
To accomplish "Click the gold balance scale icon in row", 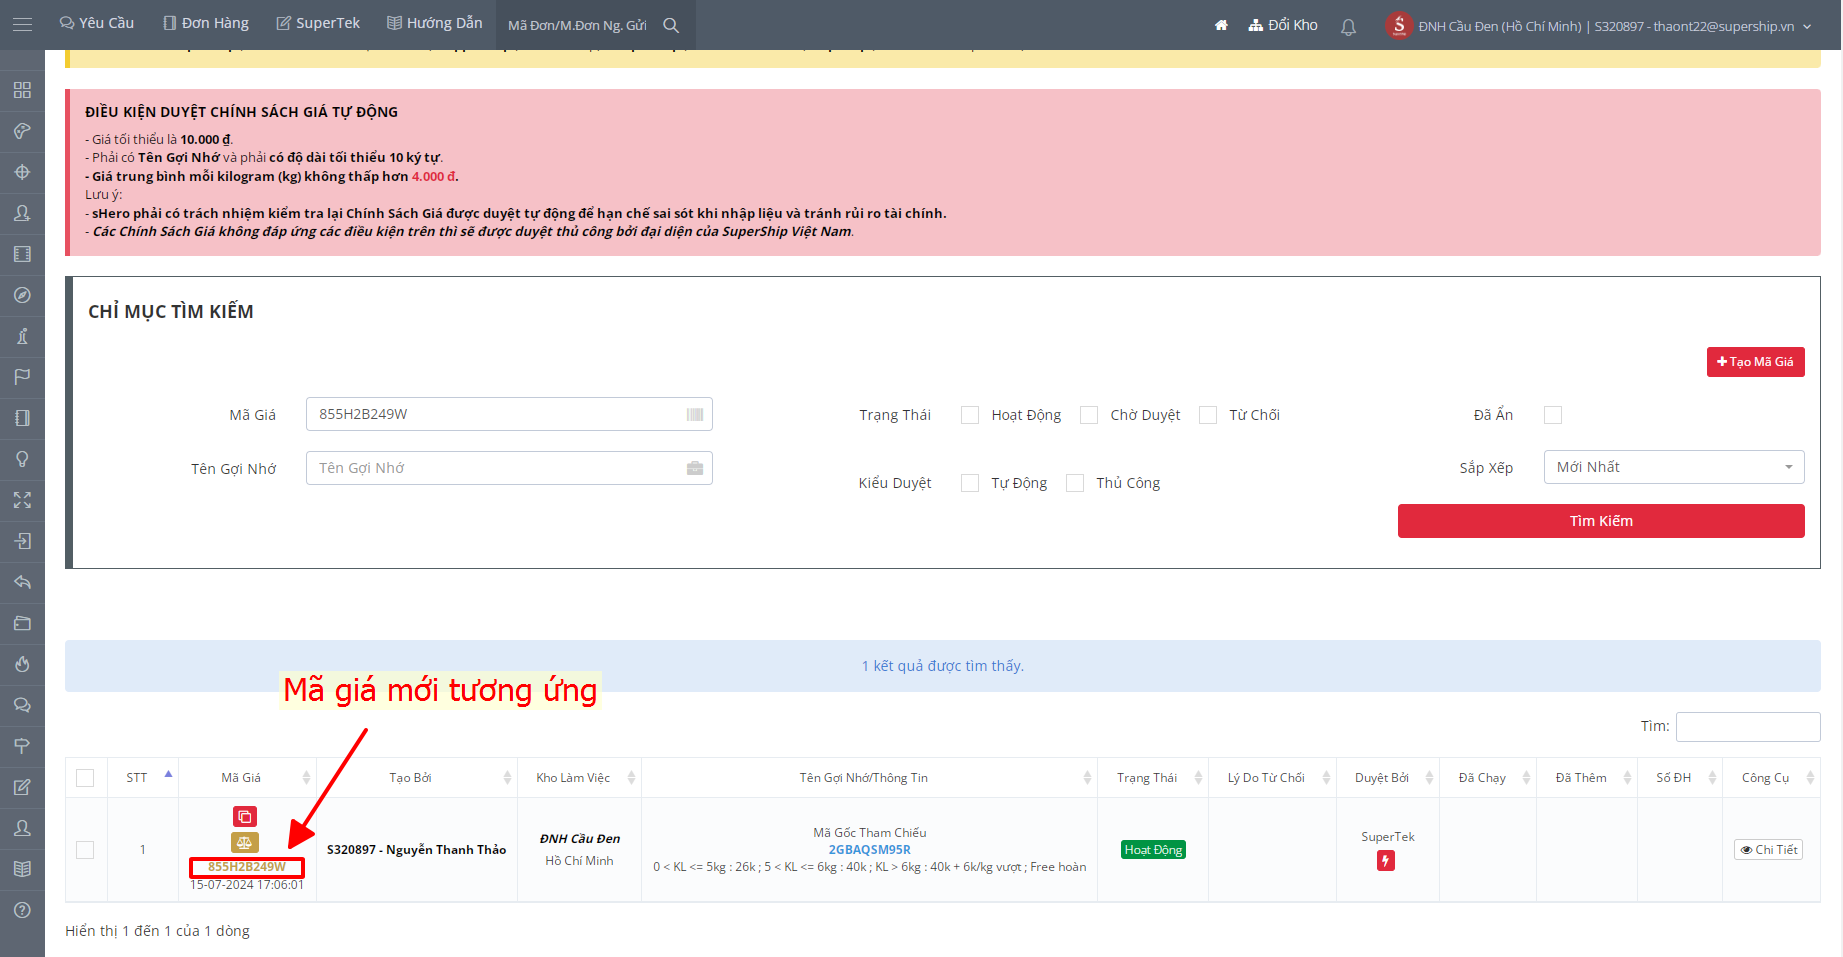I will (x=245, y=843).
